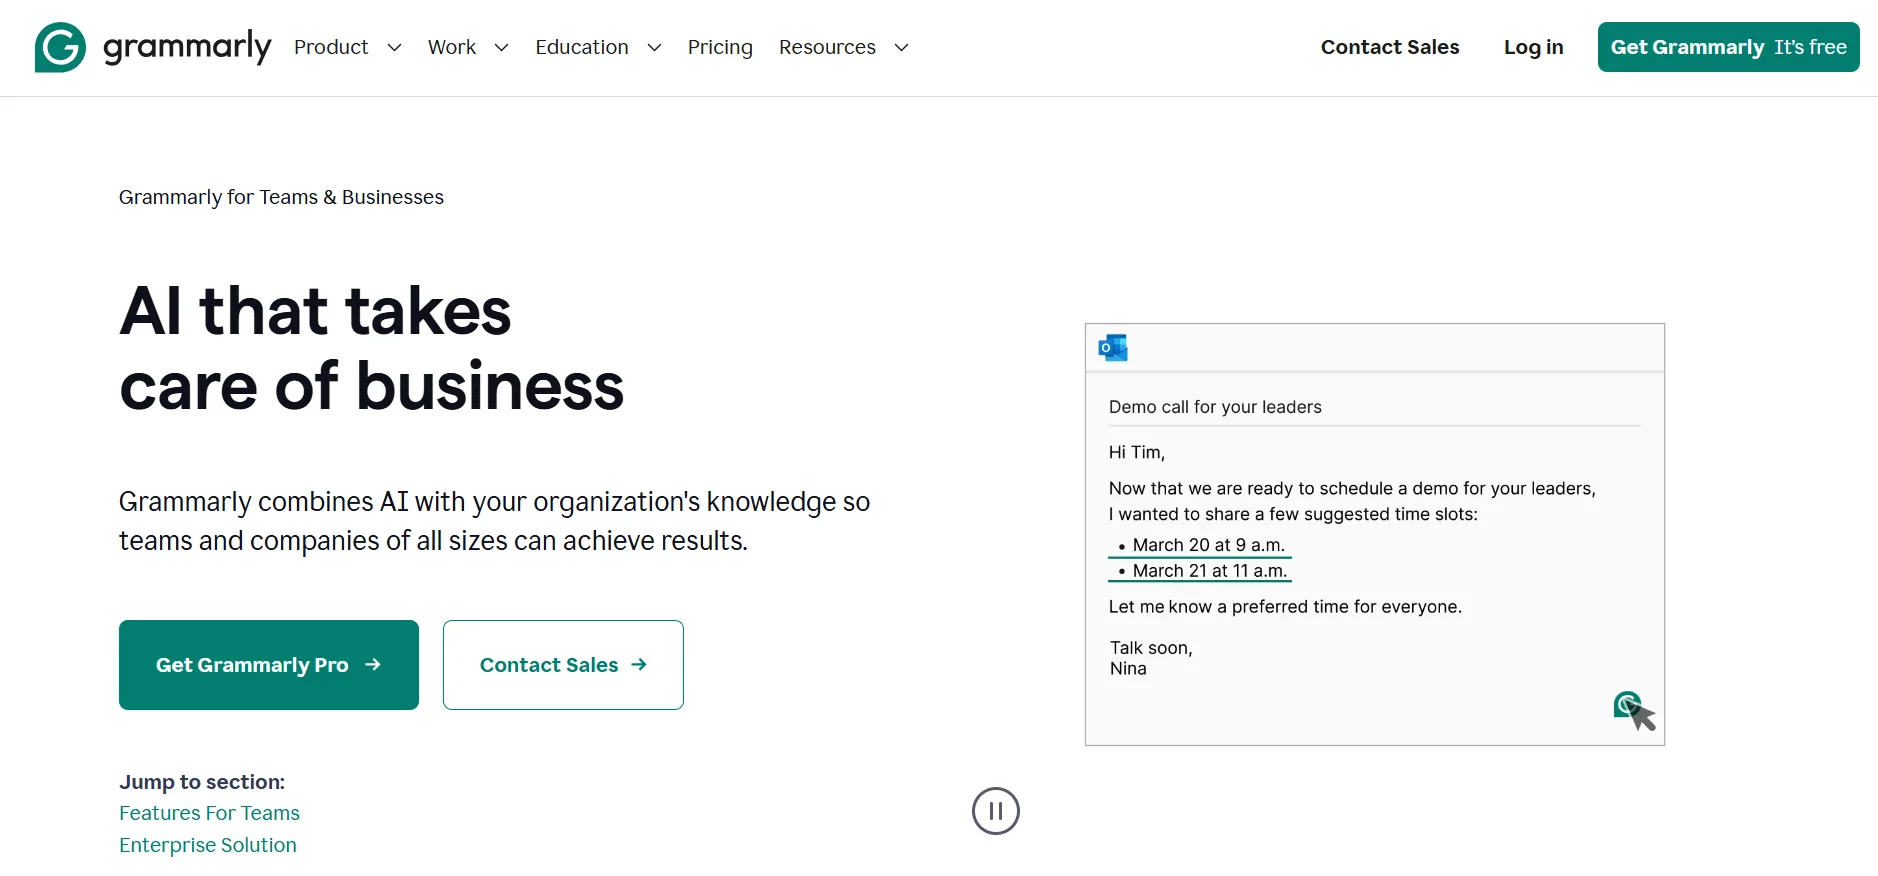Pause the hero animation

point(996,811)
